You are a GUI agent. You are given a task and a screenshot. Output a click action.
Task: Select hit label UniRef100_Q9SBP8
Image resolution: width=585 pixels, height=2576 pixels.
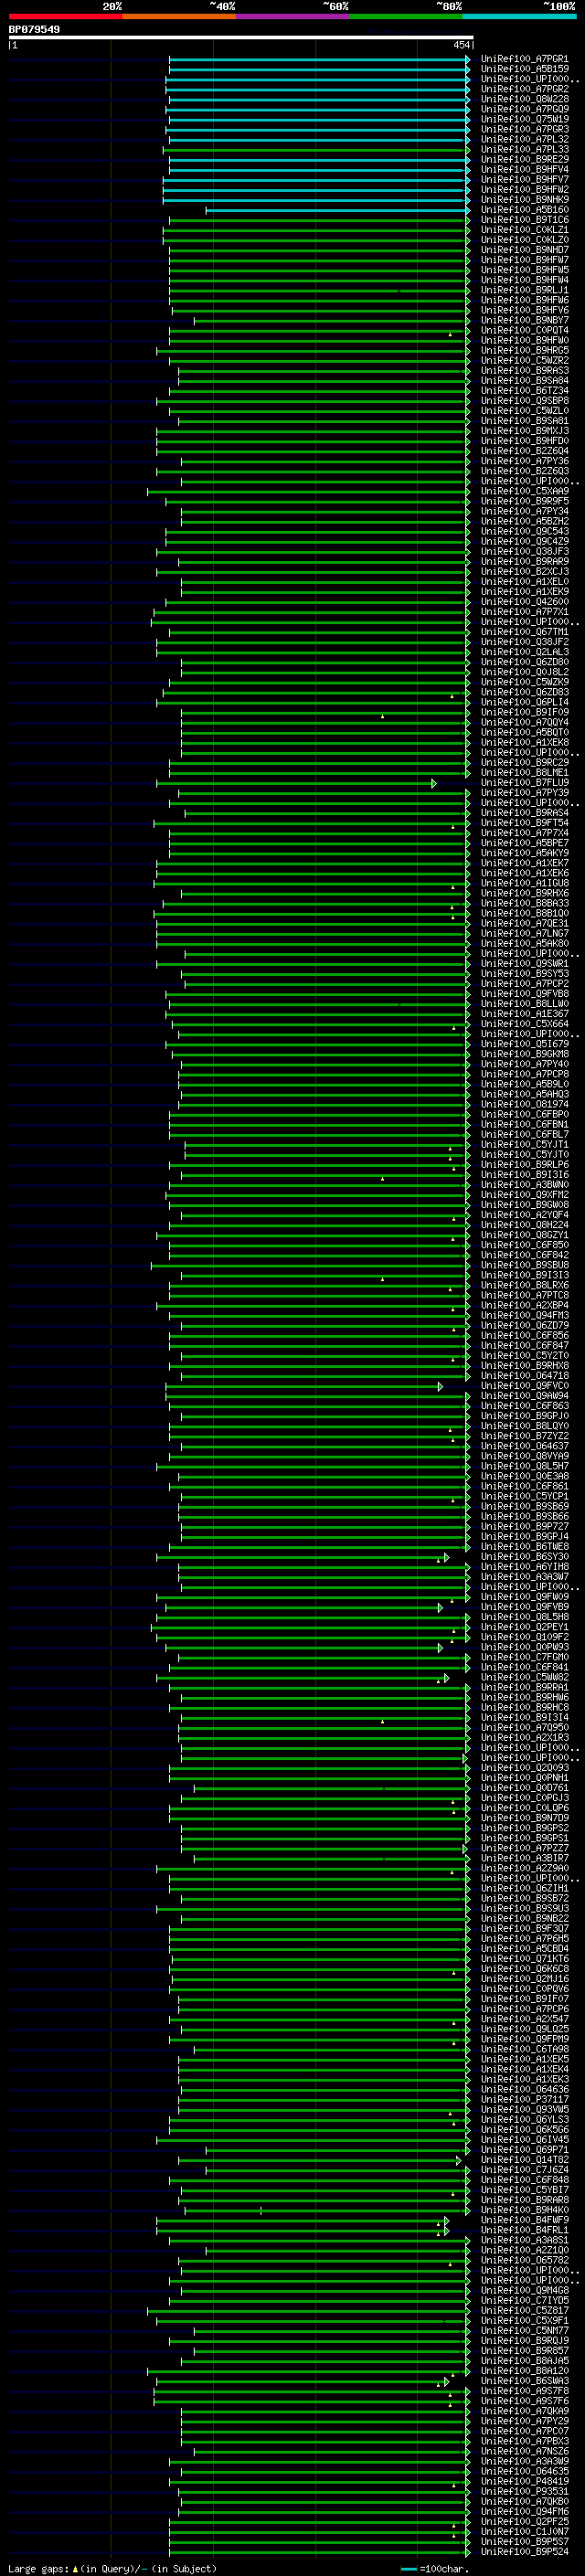(x=524, y=401)
